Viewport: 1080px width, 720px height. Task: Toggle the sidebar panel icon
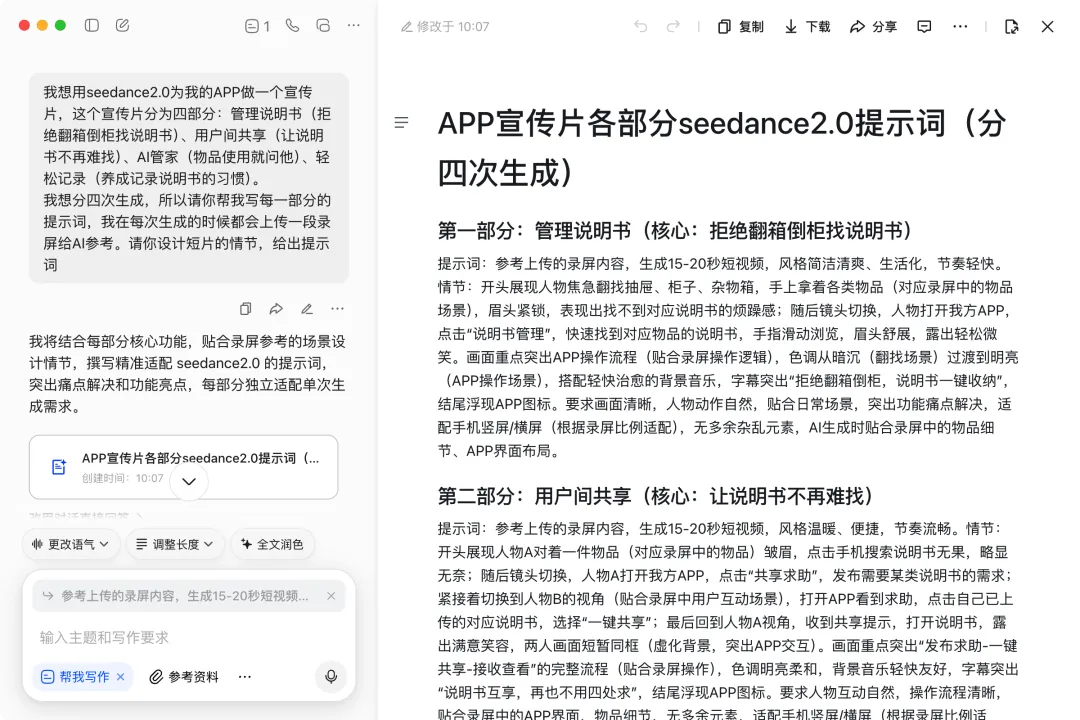click(x=92, y=25)
